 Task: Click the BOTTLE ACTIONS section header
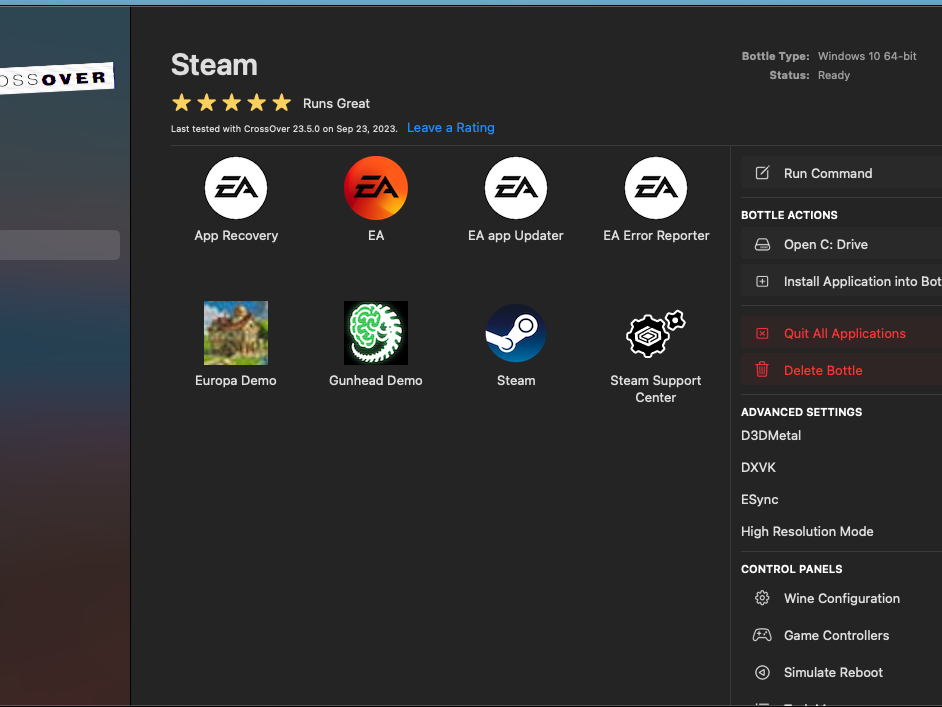pos(789,215)
